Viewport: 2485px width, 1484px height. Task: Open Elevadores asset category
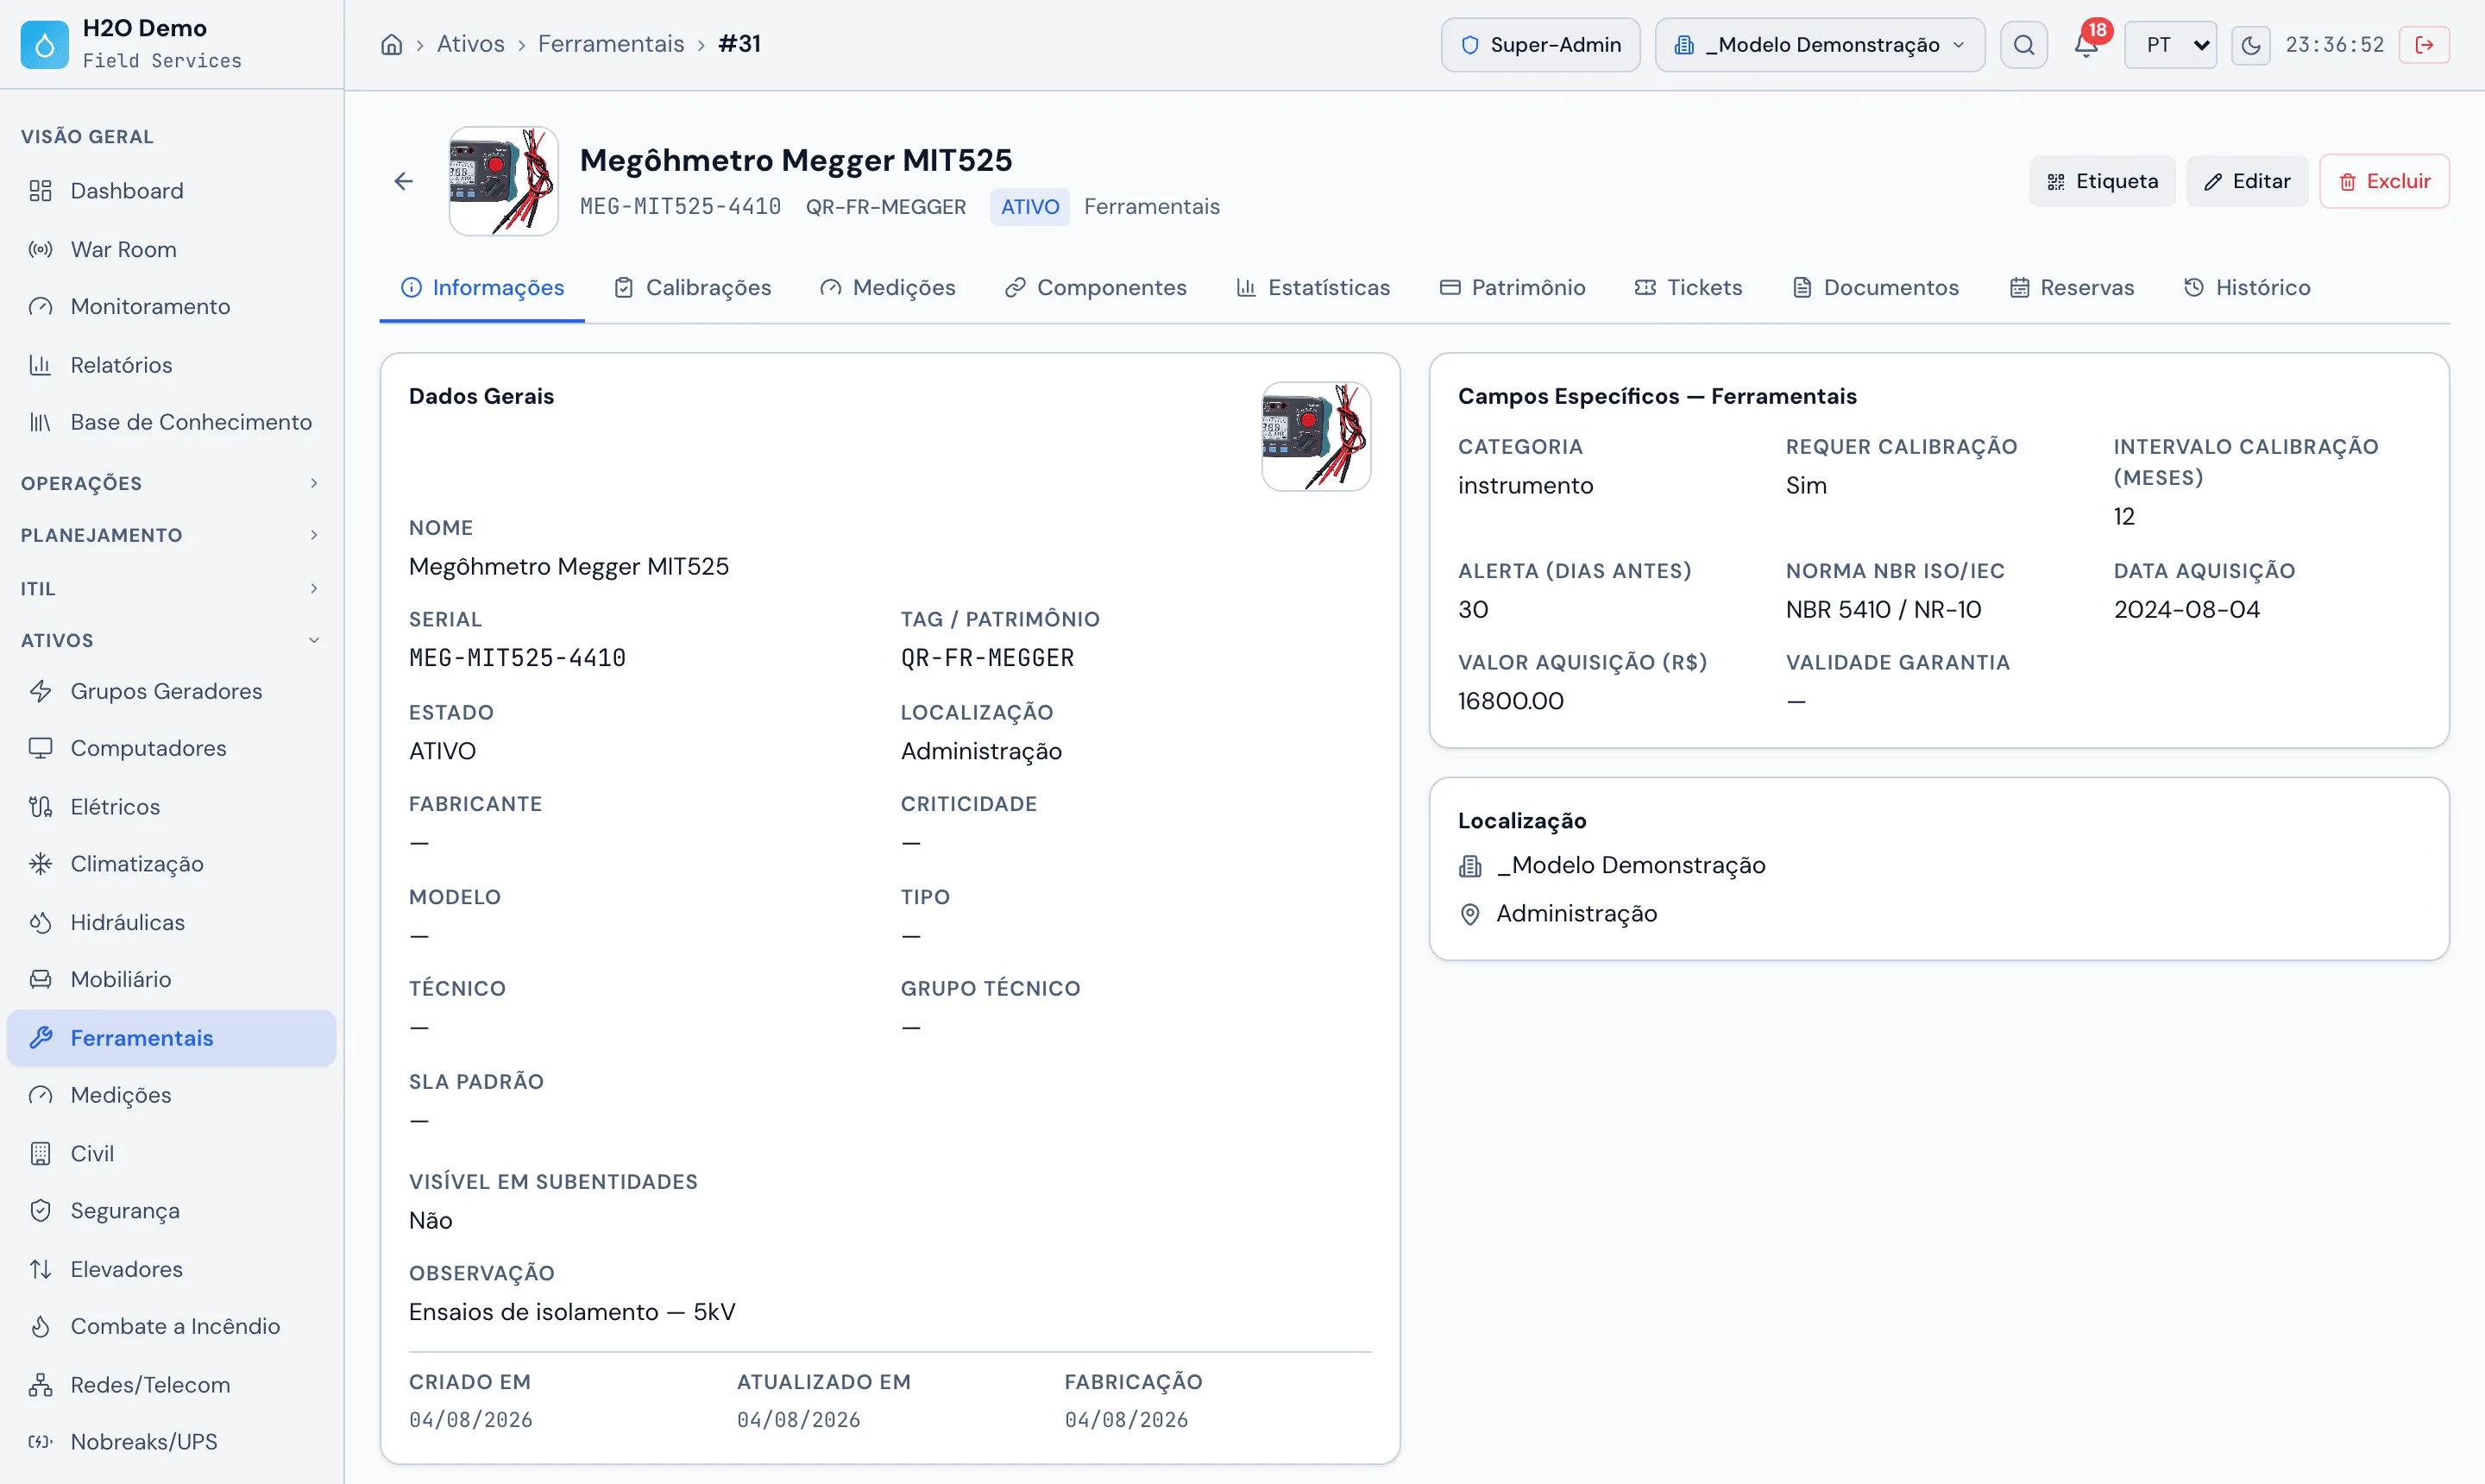tap(171, 1269)
